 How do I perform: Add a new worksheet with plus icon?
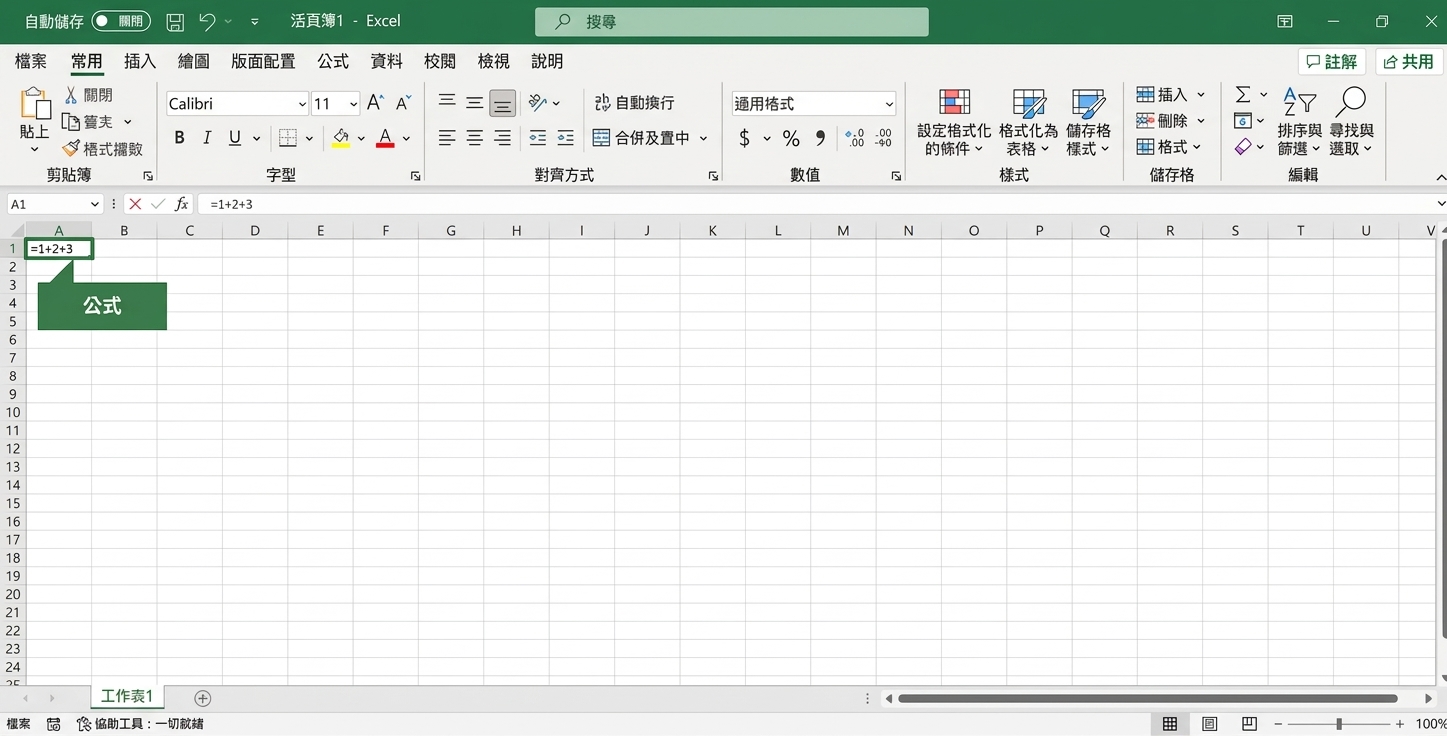point(203,698)
